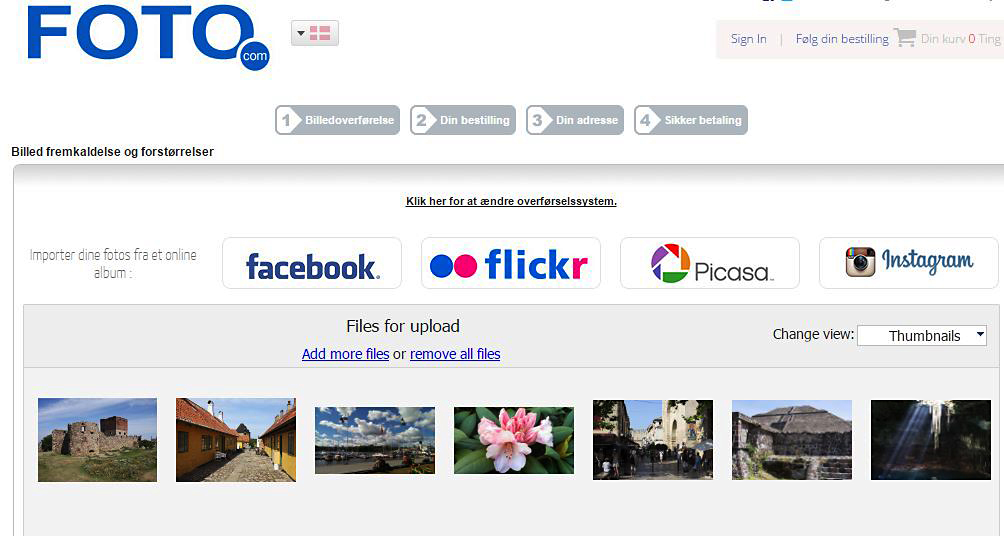Image resolution: width=1004 pixels, height=536 pixels.
Task: Expand the Change view Thumbnails dropdown
Action: [922, 336]
